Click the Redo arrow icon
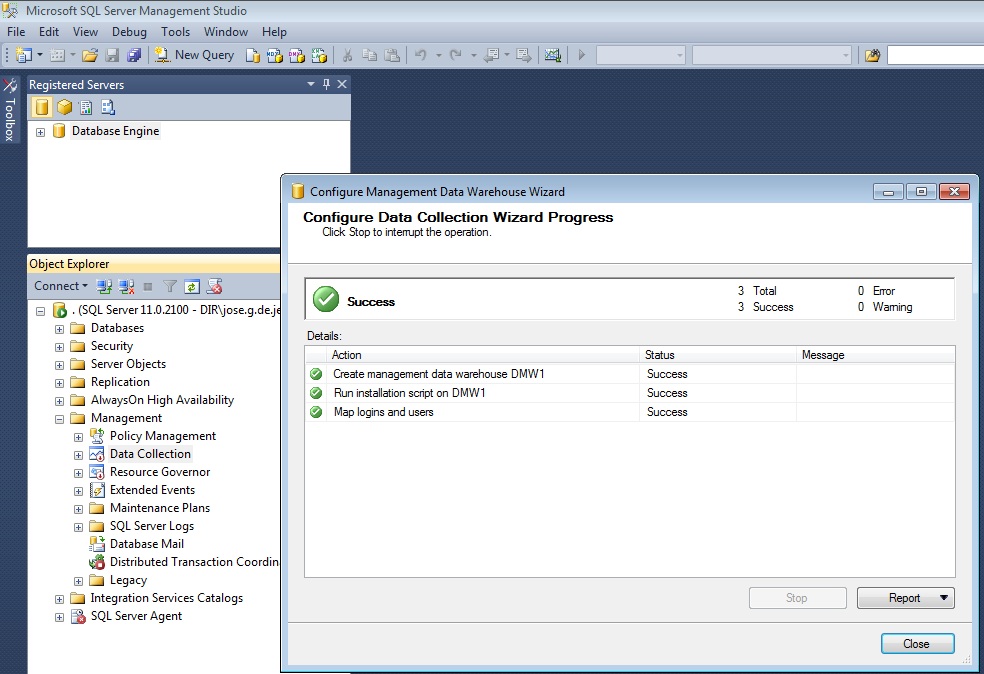Image resolution: width=984 pixels, height=674 pixels. click(x=456, y=55)
